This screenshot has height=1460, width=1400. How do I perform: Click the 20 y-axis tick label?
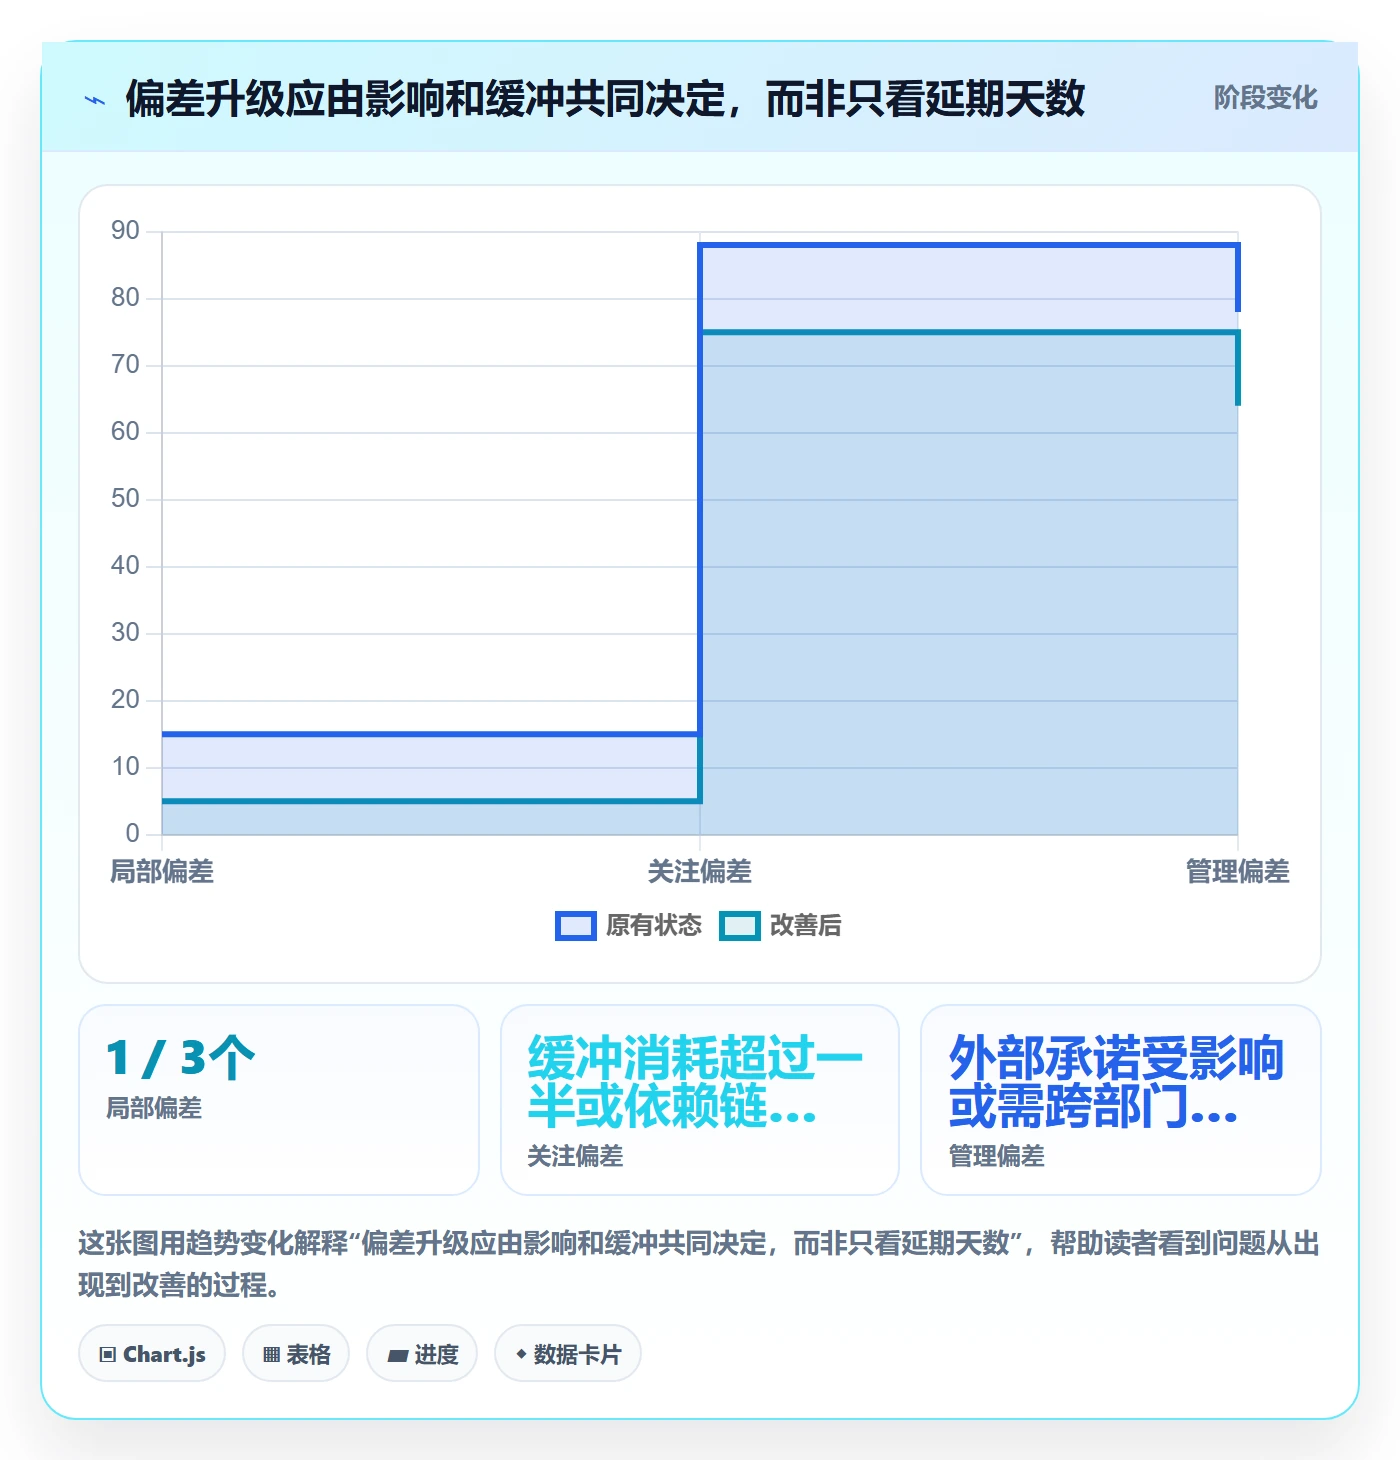pyautogui.click(x=125, y=700)
